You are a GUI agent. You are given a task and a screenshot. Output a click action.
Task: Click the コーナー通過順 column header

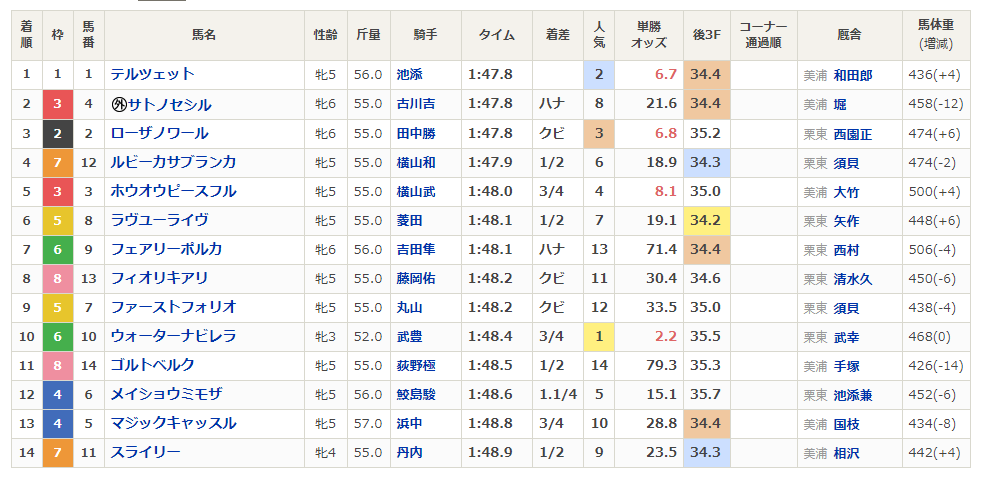click(763, 35)
